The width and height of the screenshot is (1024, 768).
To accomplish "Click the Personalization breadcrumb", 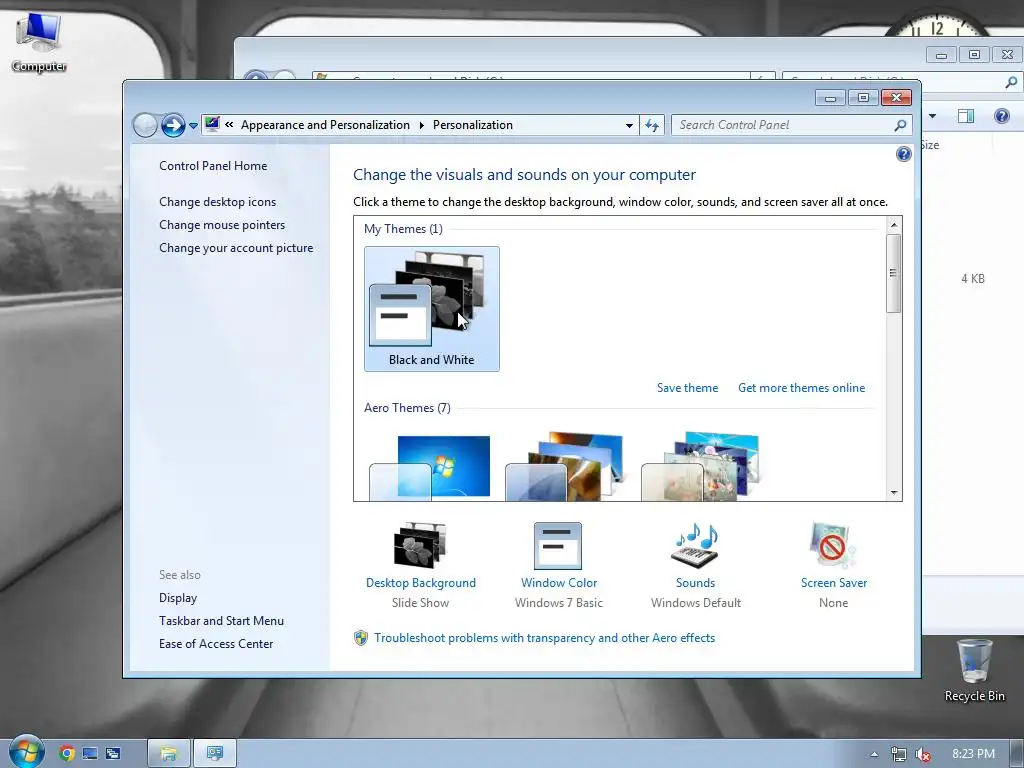I will 473,125.
